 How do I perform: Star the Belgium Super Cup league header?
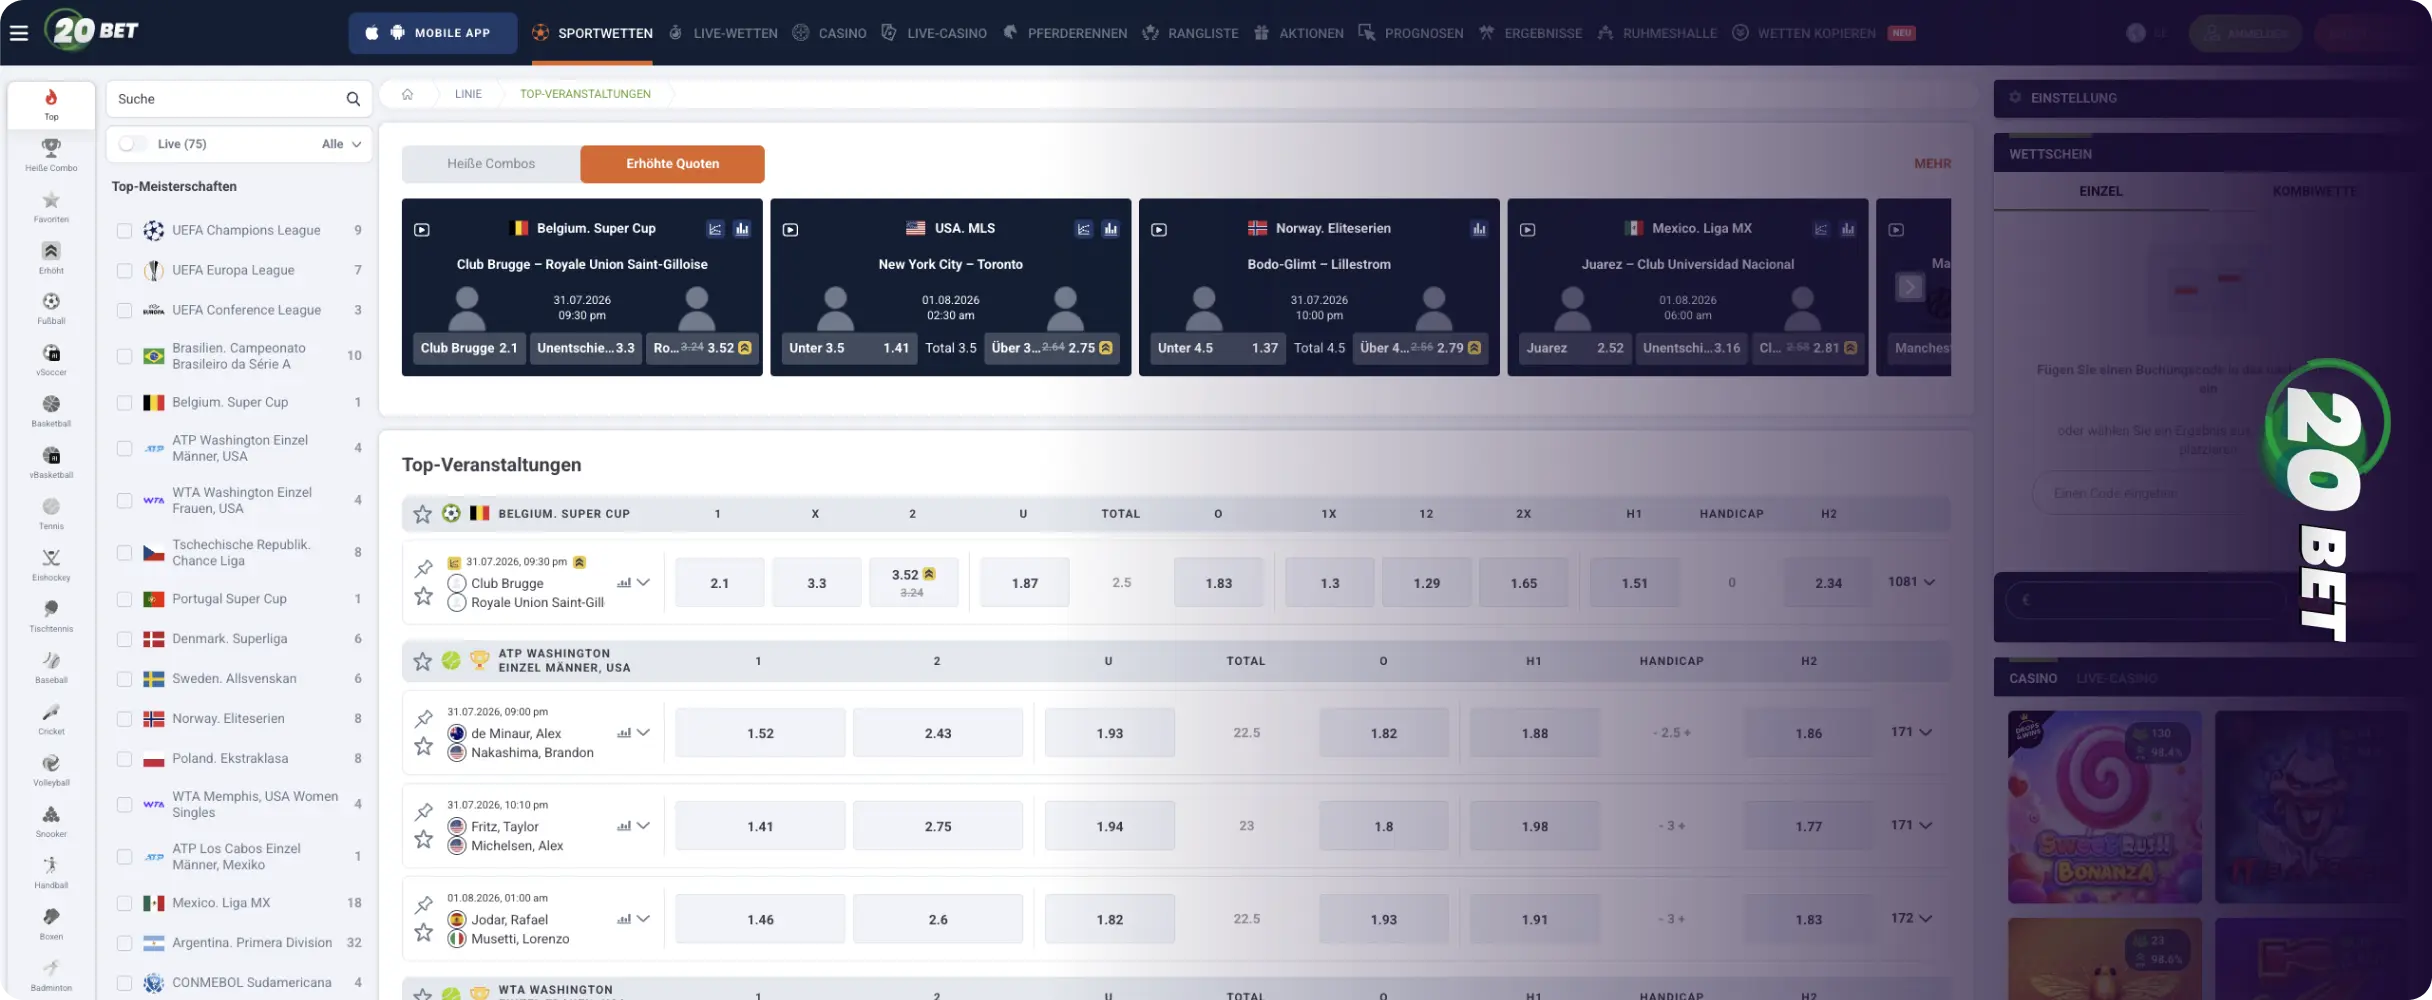click(x=422, y=514)
